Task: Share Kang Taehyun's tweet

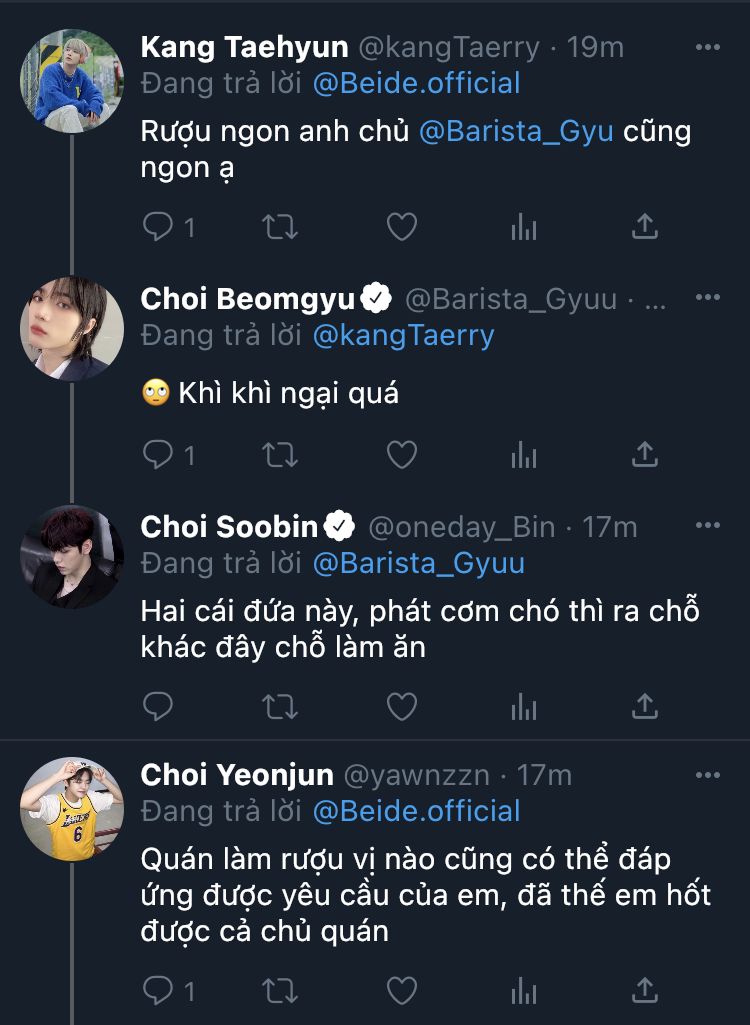Action: (646, 228)
